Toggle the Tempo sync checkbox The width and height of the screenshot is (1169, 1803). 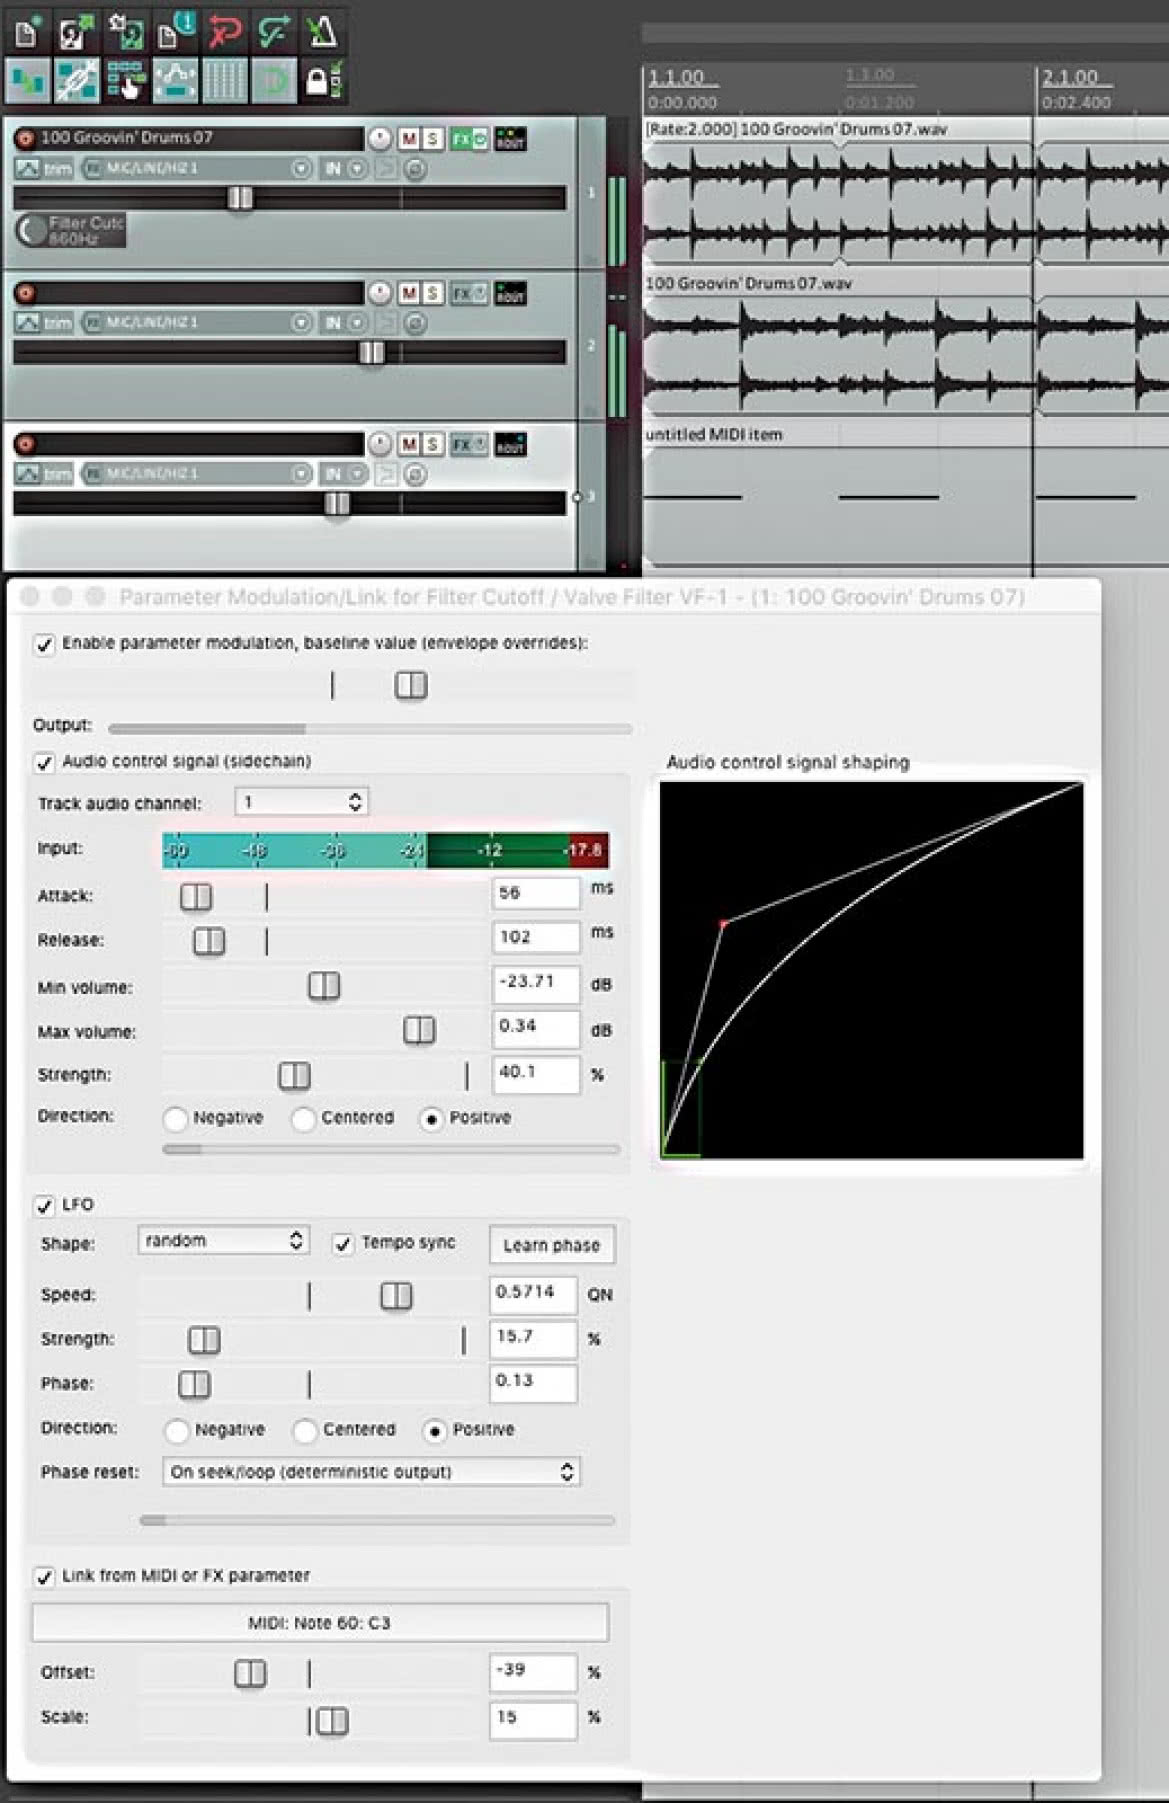click(x=342, y=1244)
